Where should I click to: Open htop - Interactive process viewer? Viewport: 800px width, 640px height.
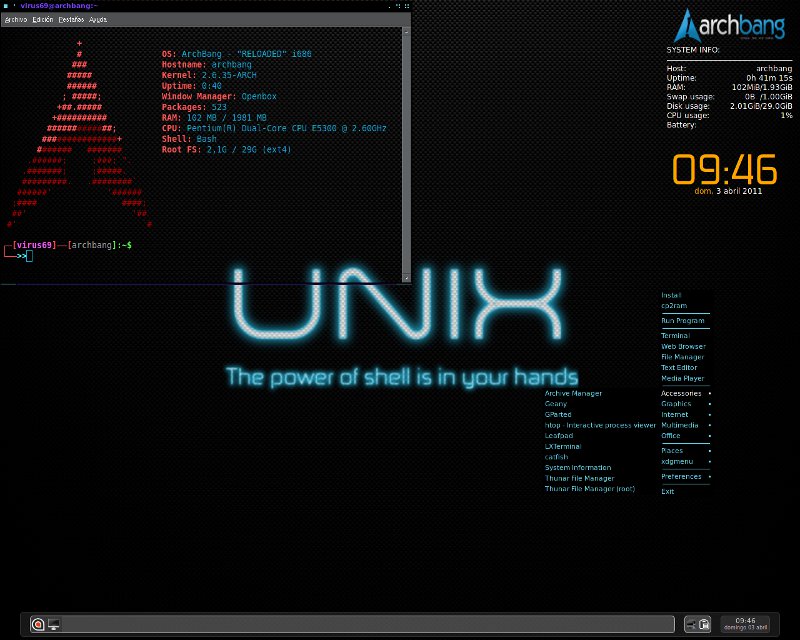pos(600,425)
